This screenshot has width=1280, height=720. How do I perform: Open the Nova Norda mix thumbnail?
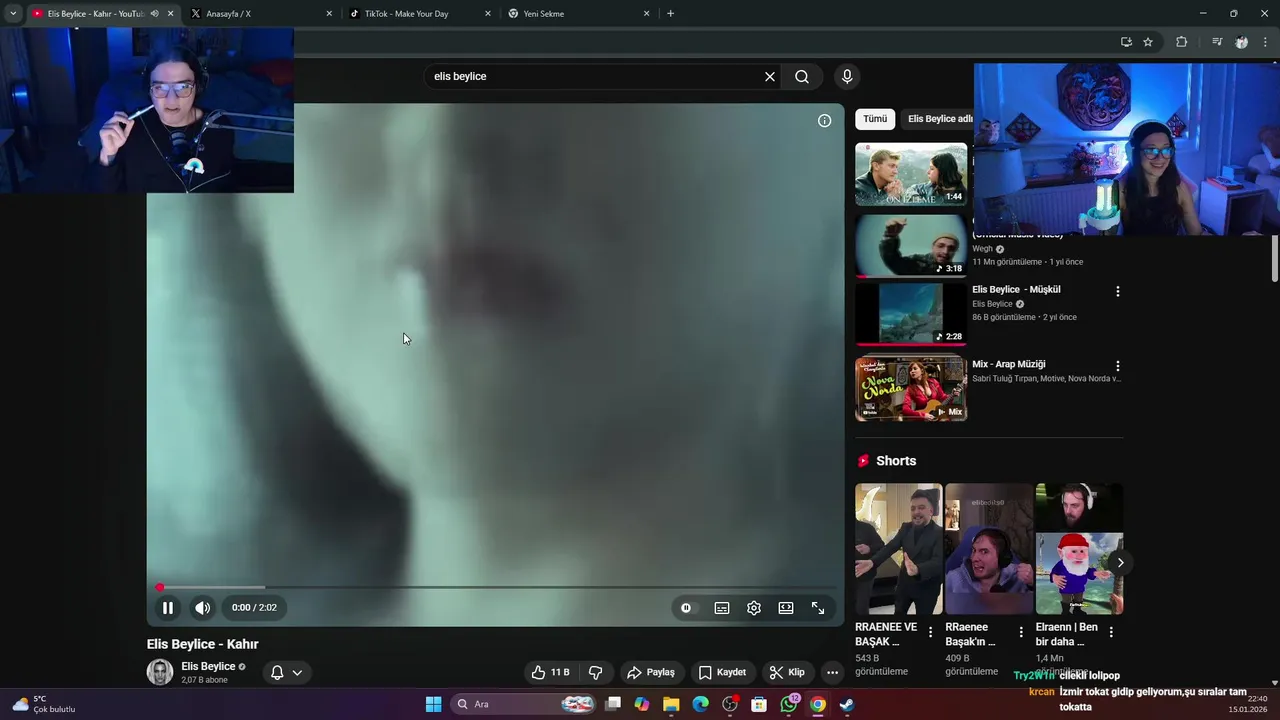911,388
